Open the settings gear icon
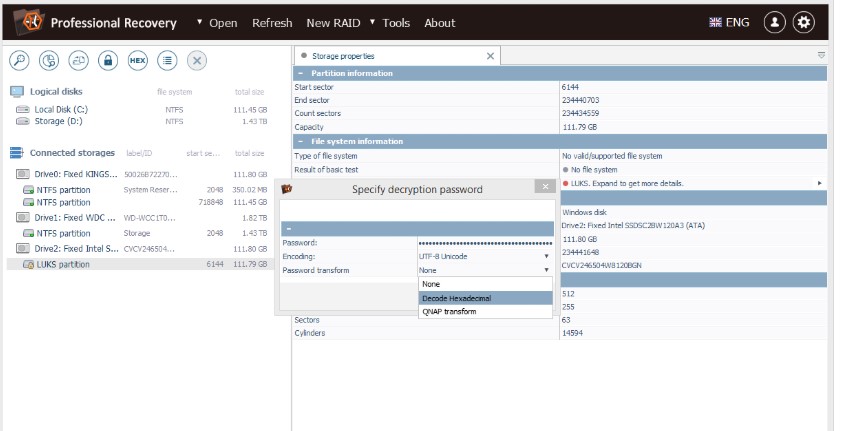Screen dimensions: 841x431 tap(804, 22)
